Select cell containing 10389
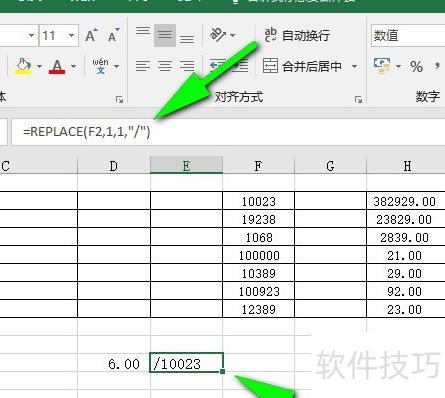This screenshot has width=445, height=398. 258,273
